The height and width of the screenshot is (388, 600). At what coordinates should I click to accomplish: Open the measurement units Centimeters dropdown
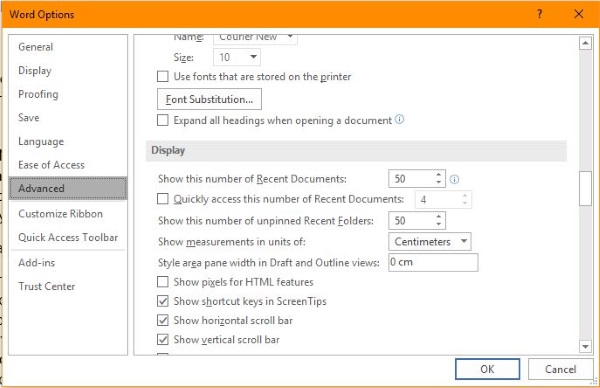point(464,241)
